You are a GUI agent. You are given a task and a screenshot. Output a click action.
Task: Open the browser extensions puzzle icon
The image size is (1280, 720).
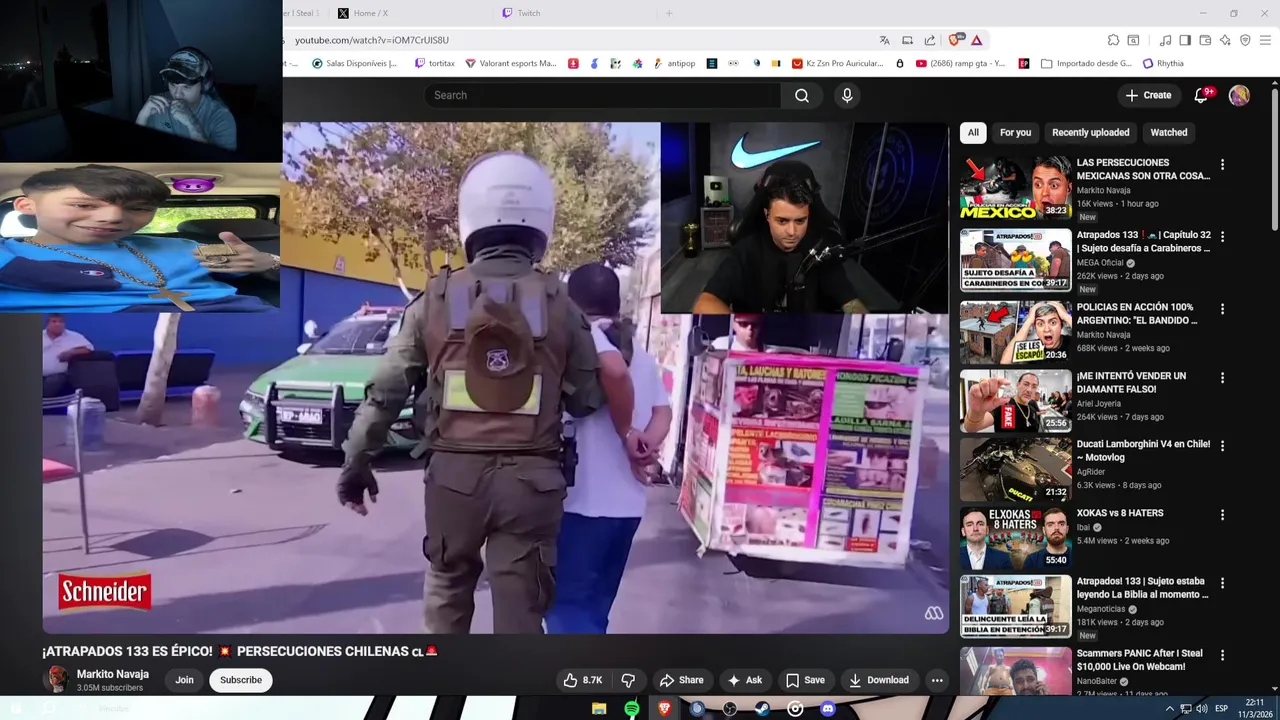tap(1113, 40)
